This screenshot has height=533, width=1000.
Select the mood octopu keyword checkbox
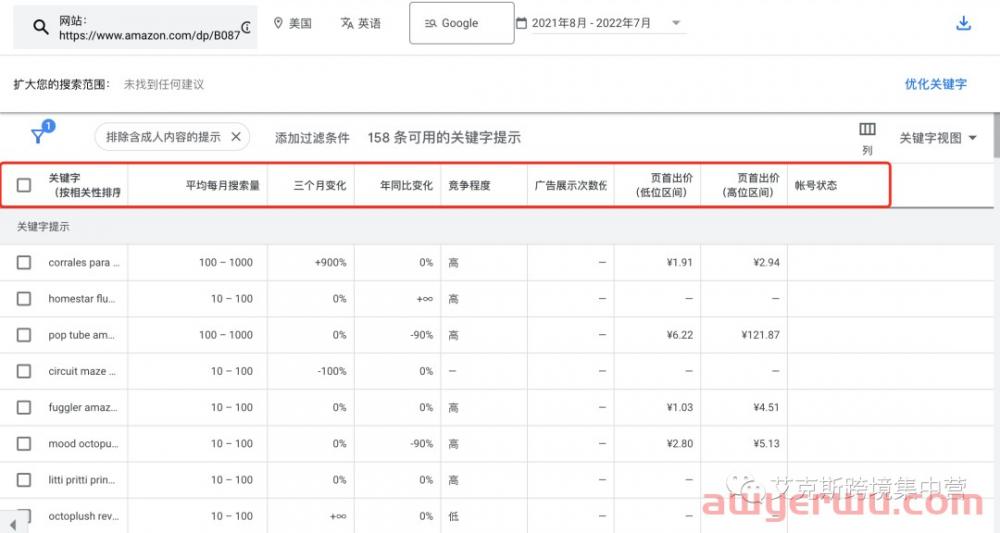(x=24, y=444)
